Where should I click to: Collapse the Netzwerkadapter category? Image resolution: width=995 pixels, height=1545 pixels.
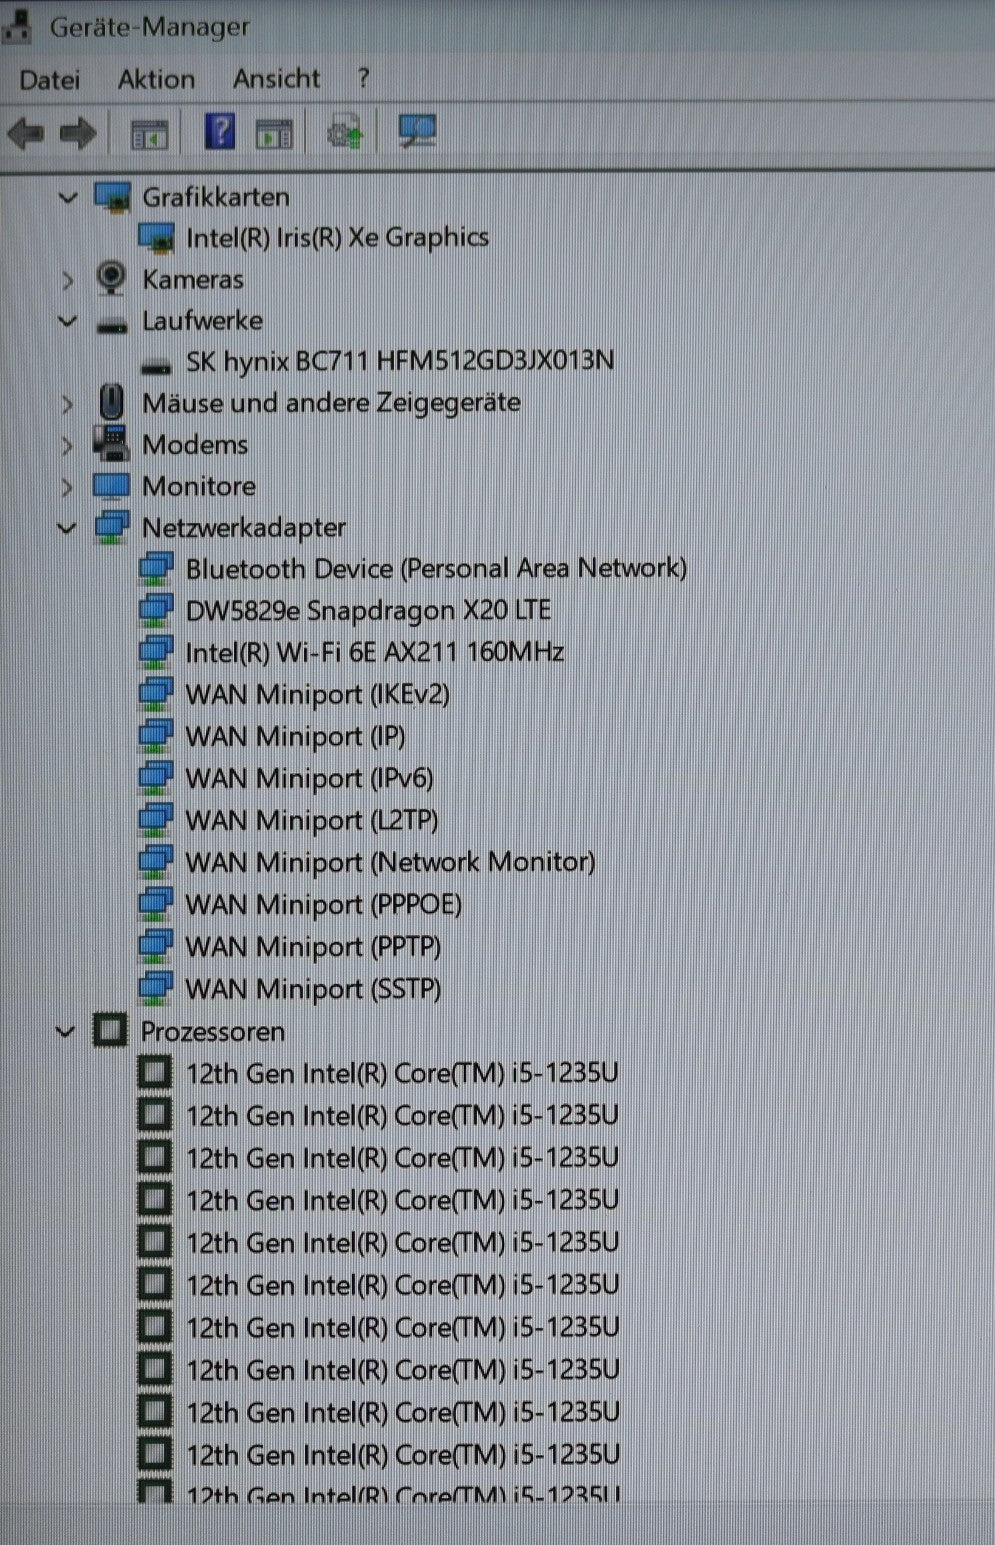point(66,528)
